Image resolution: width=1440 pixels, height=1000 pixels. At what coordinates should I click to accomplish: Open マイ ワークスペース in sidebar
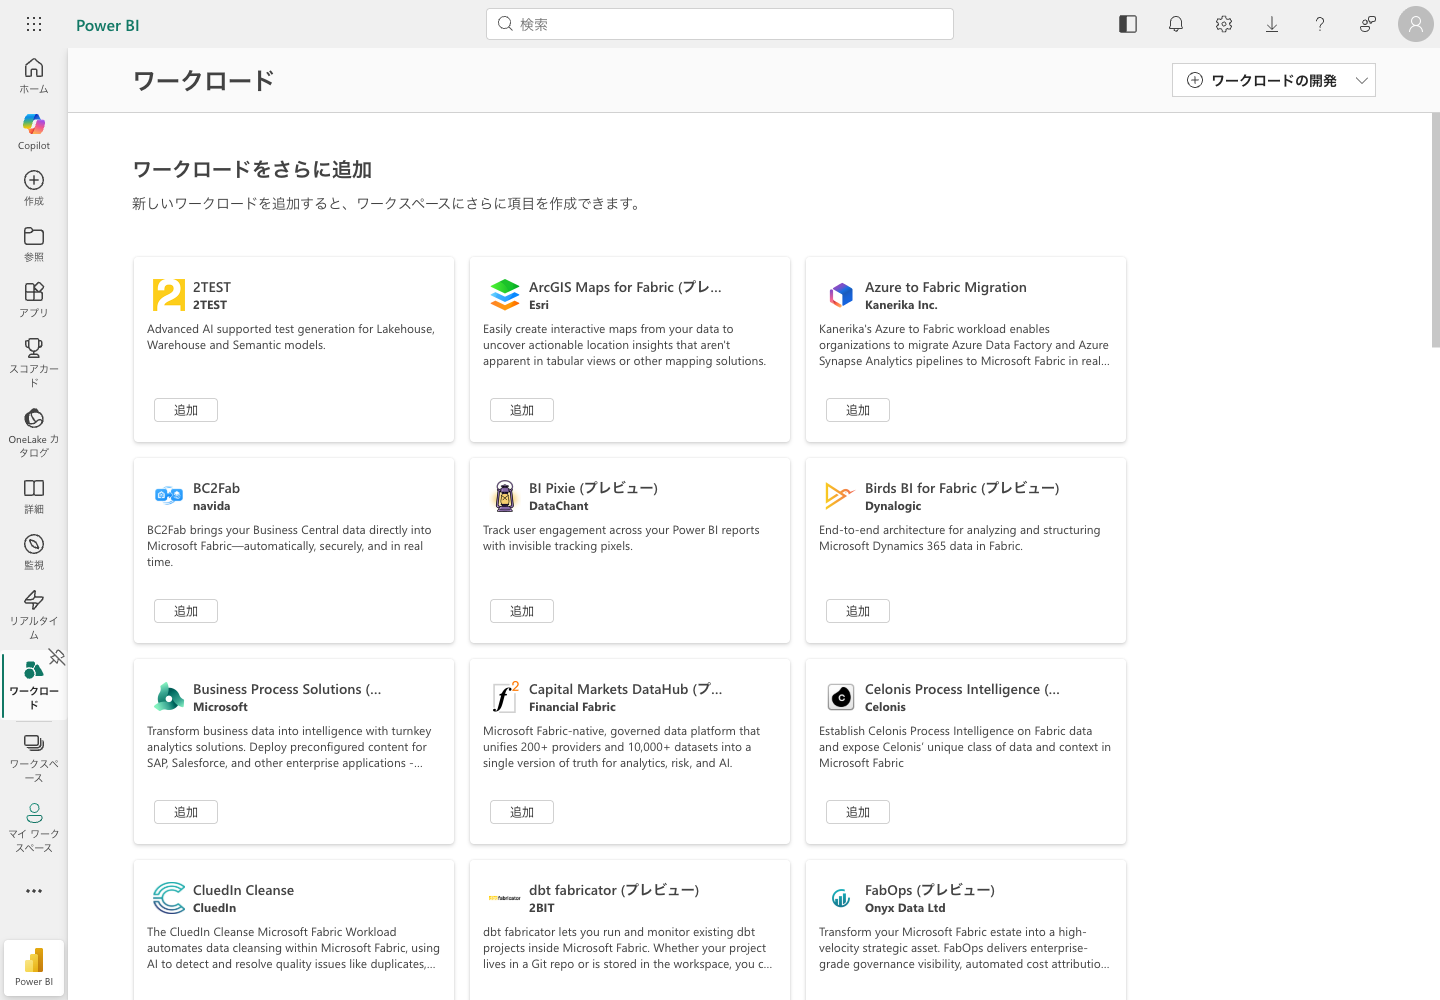pos(34,827)
